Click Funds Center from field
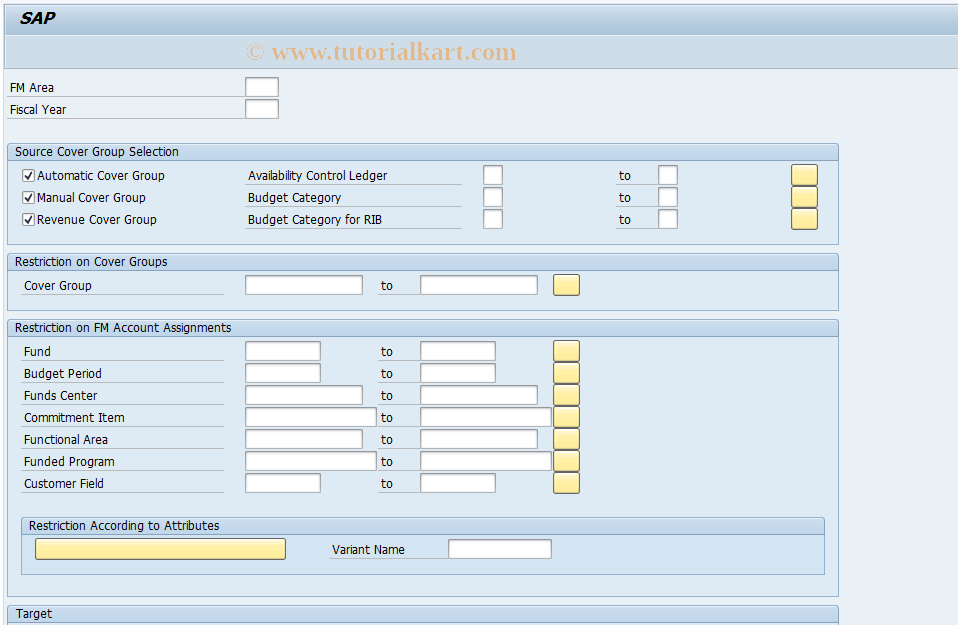Screen dimensions: 958x625 (x=304, y=395)
